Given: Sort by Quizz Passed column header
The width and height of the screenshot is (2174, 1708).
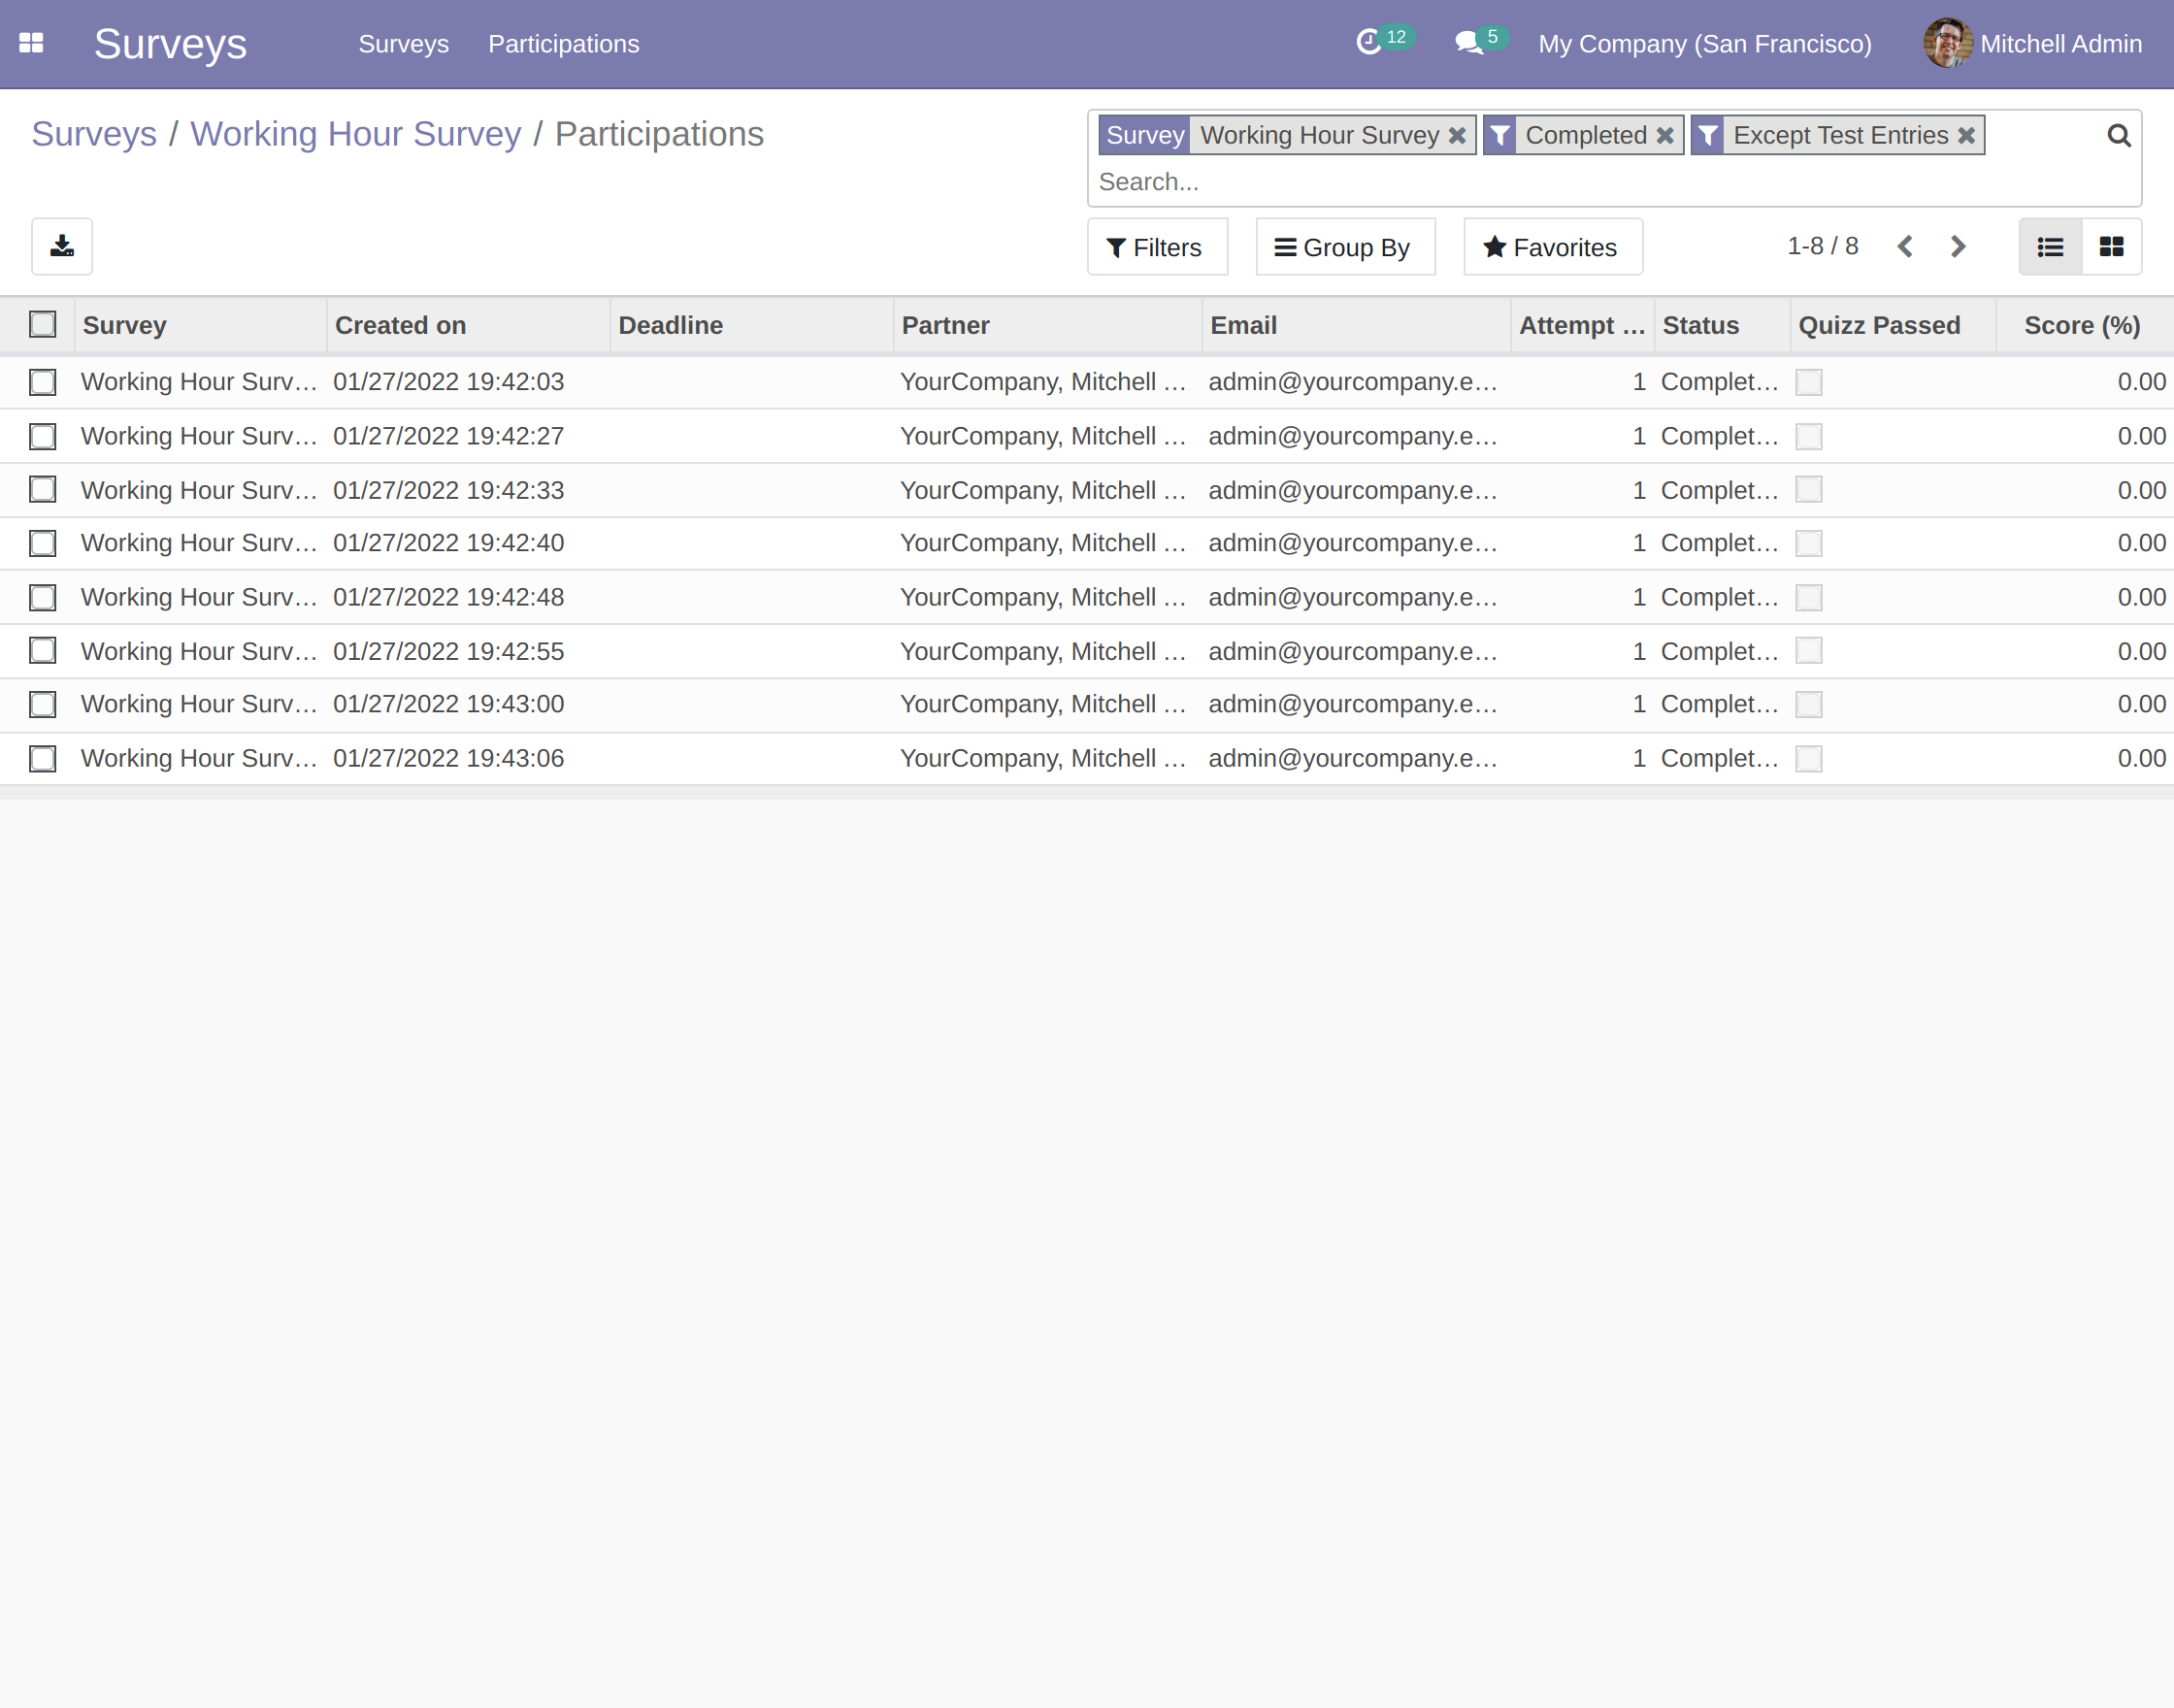Looking at the screenshot, I should (1893, 325).
